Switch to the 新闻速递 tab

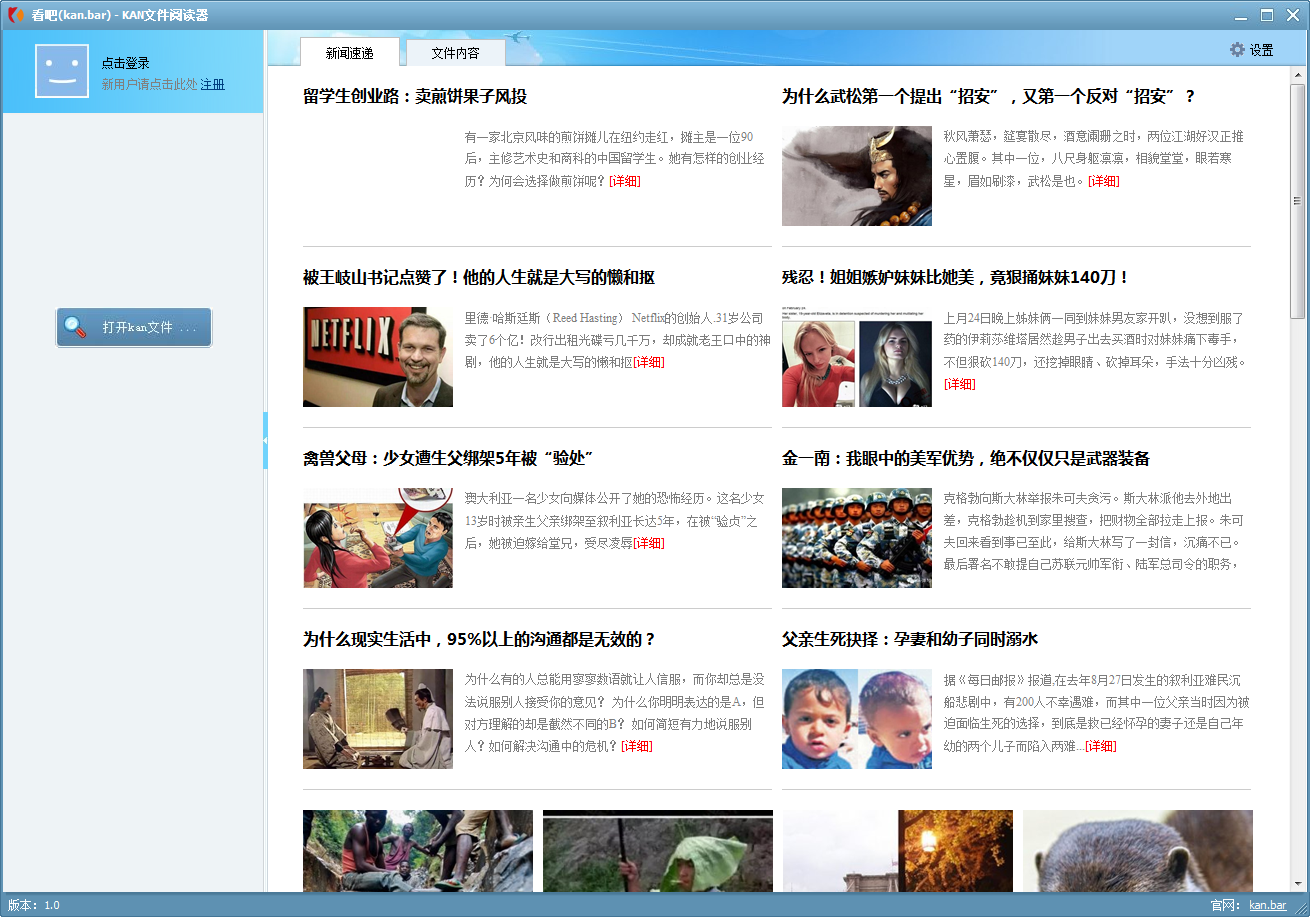349,53
